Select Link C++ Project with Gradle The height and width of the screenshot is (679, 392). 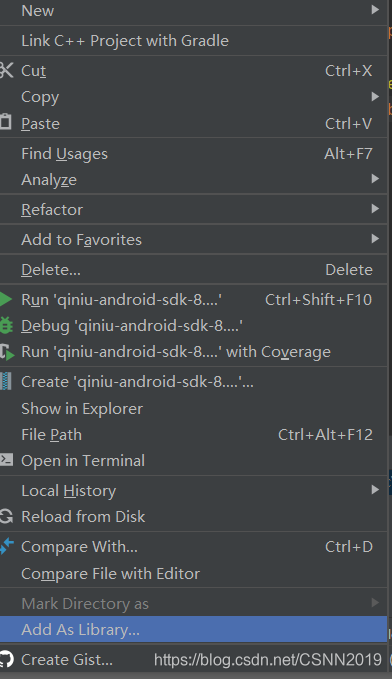pos(193,41)
